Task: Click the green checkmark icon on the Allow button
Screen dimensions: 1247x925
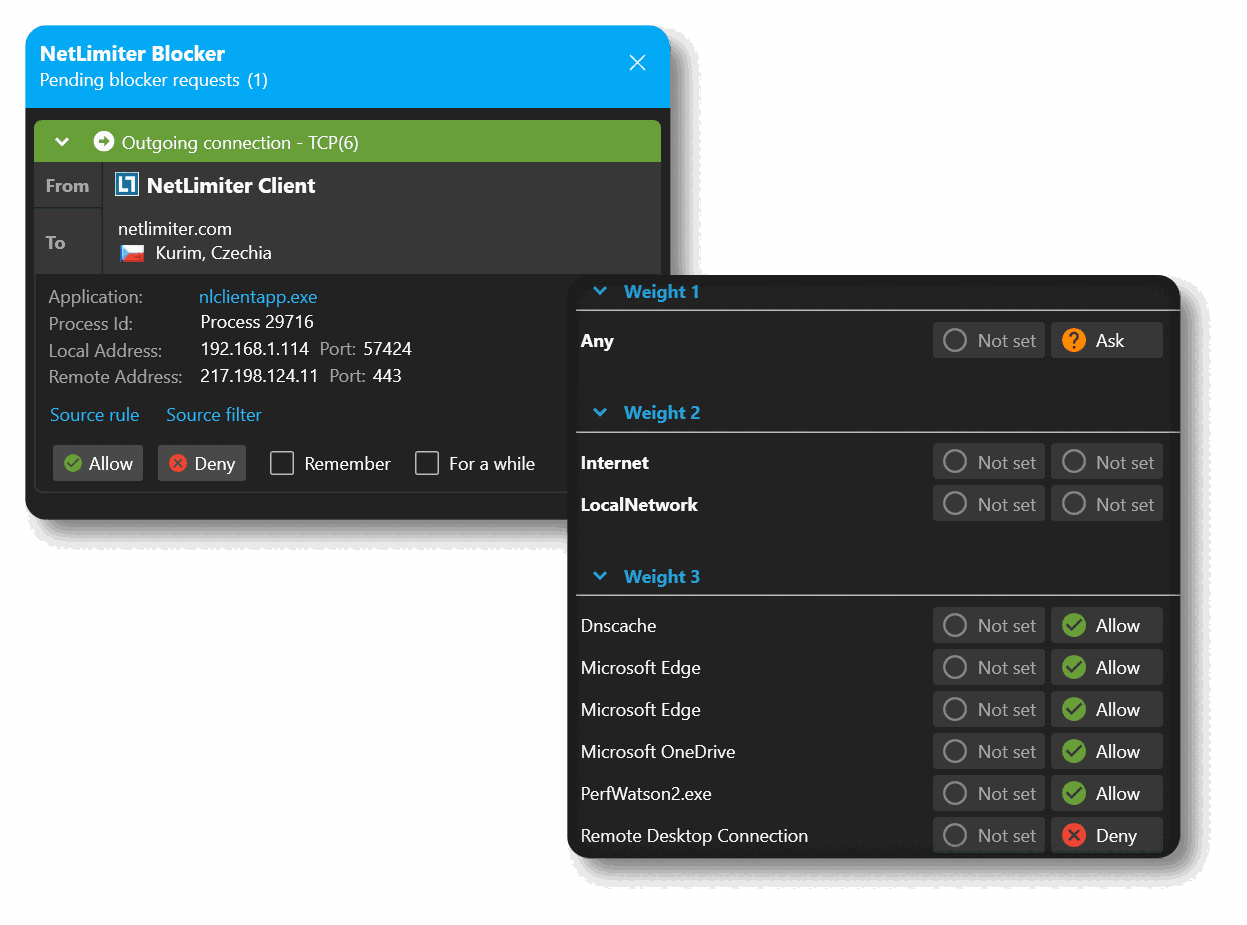Action: point(71,463)
